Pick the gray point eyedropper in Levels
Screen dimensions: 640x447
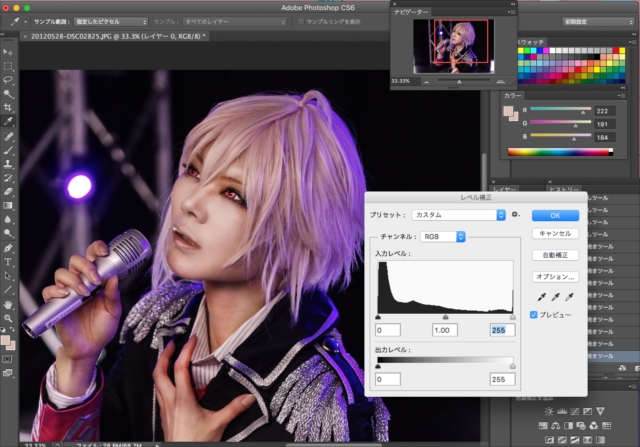[555, 297]
